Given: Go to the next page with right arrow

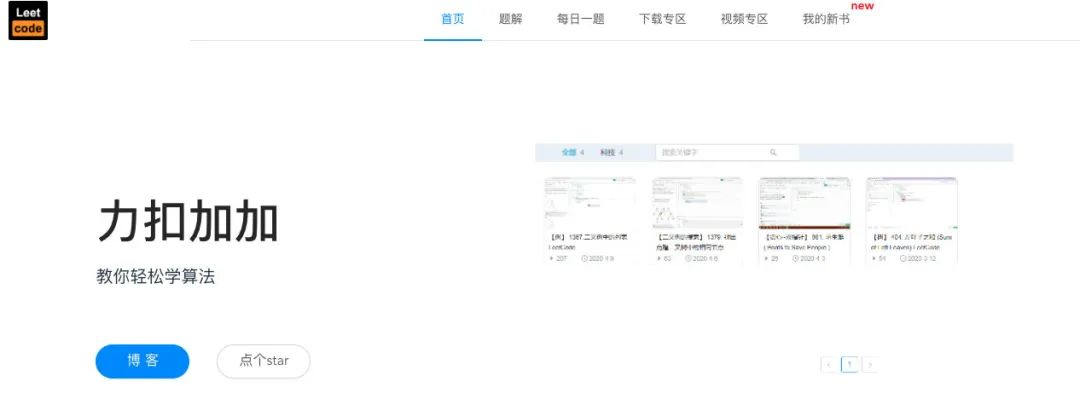Looking at the screenshot, I should click(871, 365).
